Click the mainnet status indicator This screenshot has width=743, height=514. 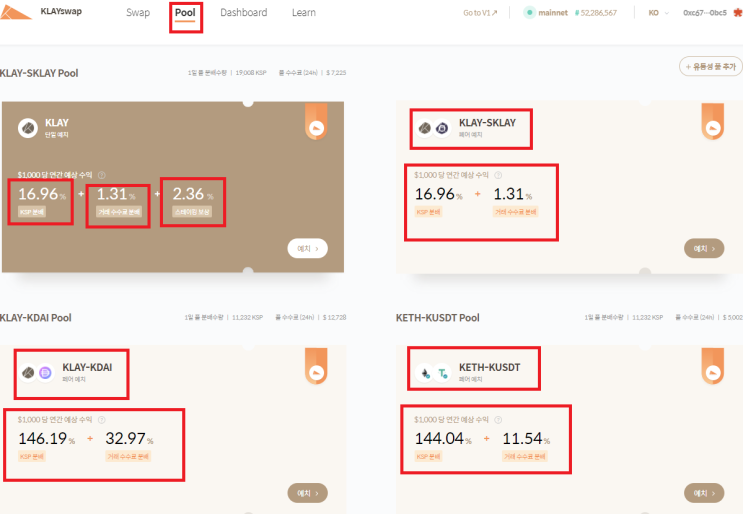[545, 13]
